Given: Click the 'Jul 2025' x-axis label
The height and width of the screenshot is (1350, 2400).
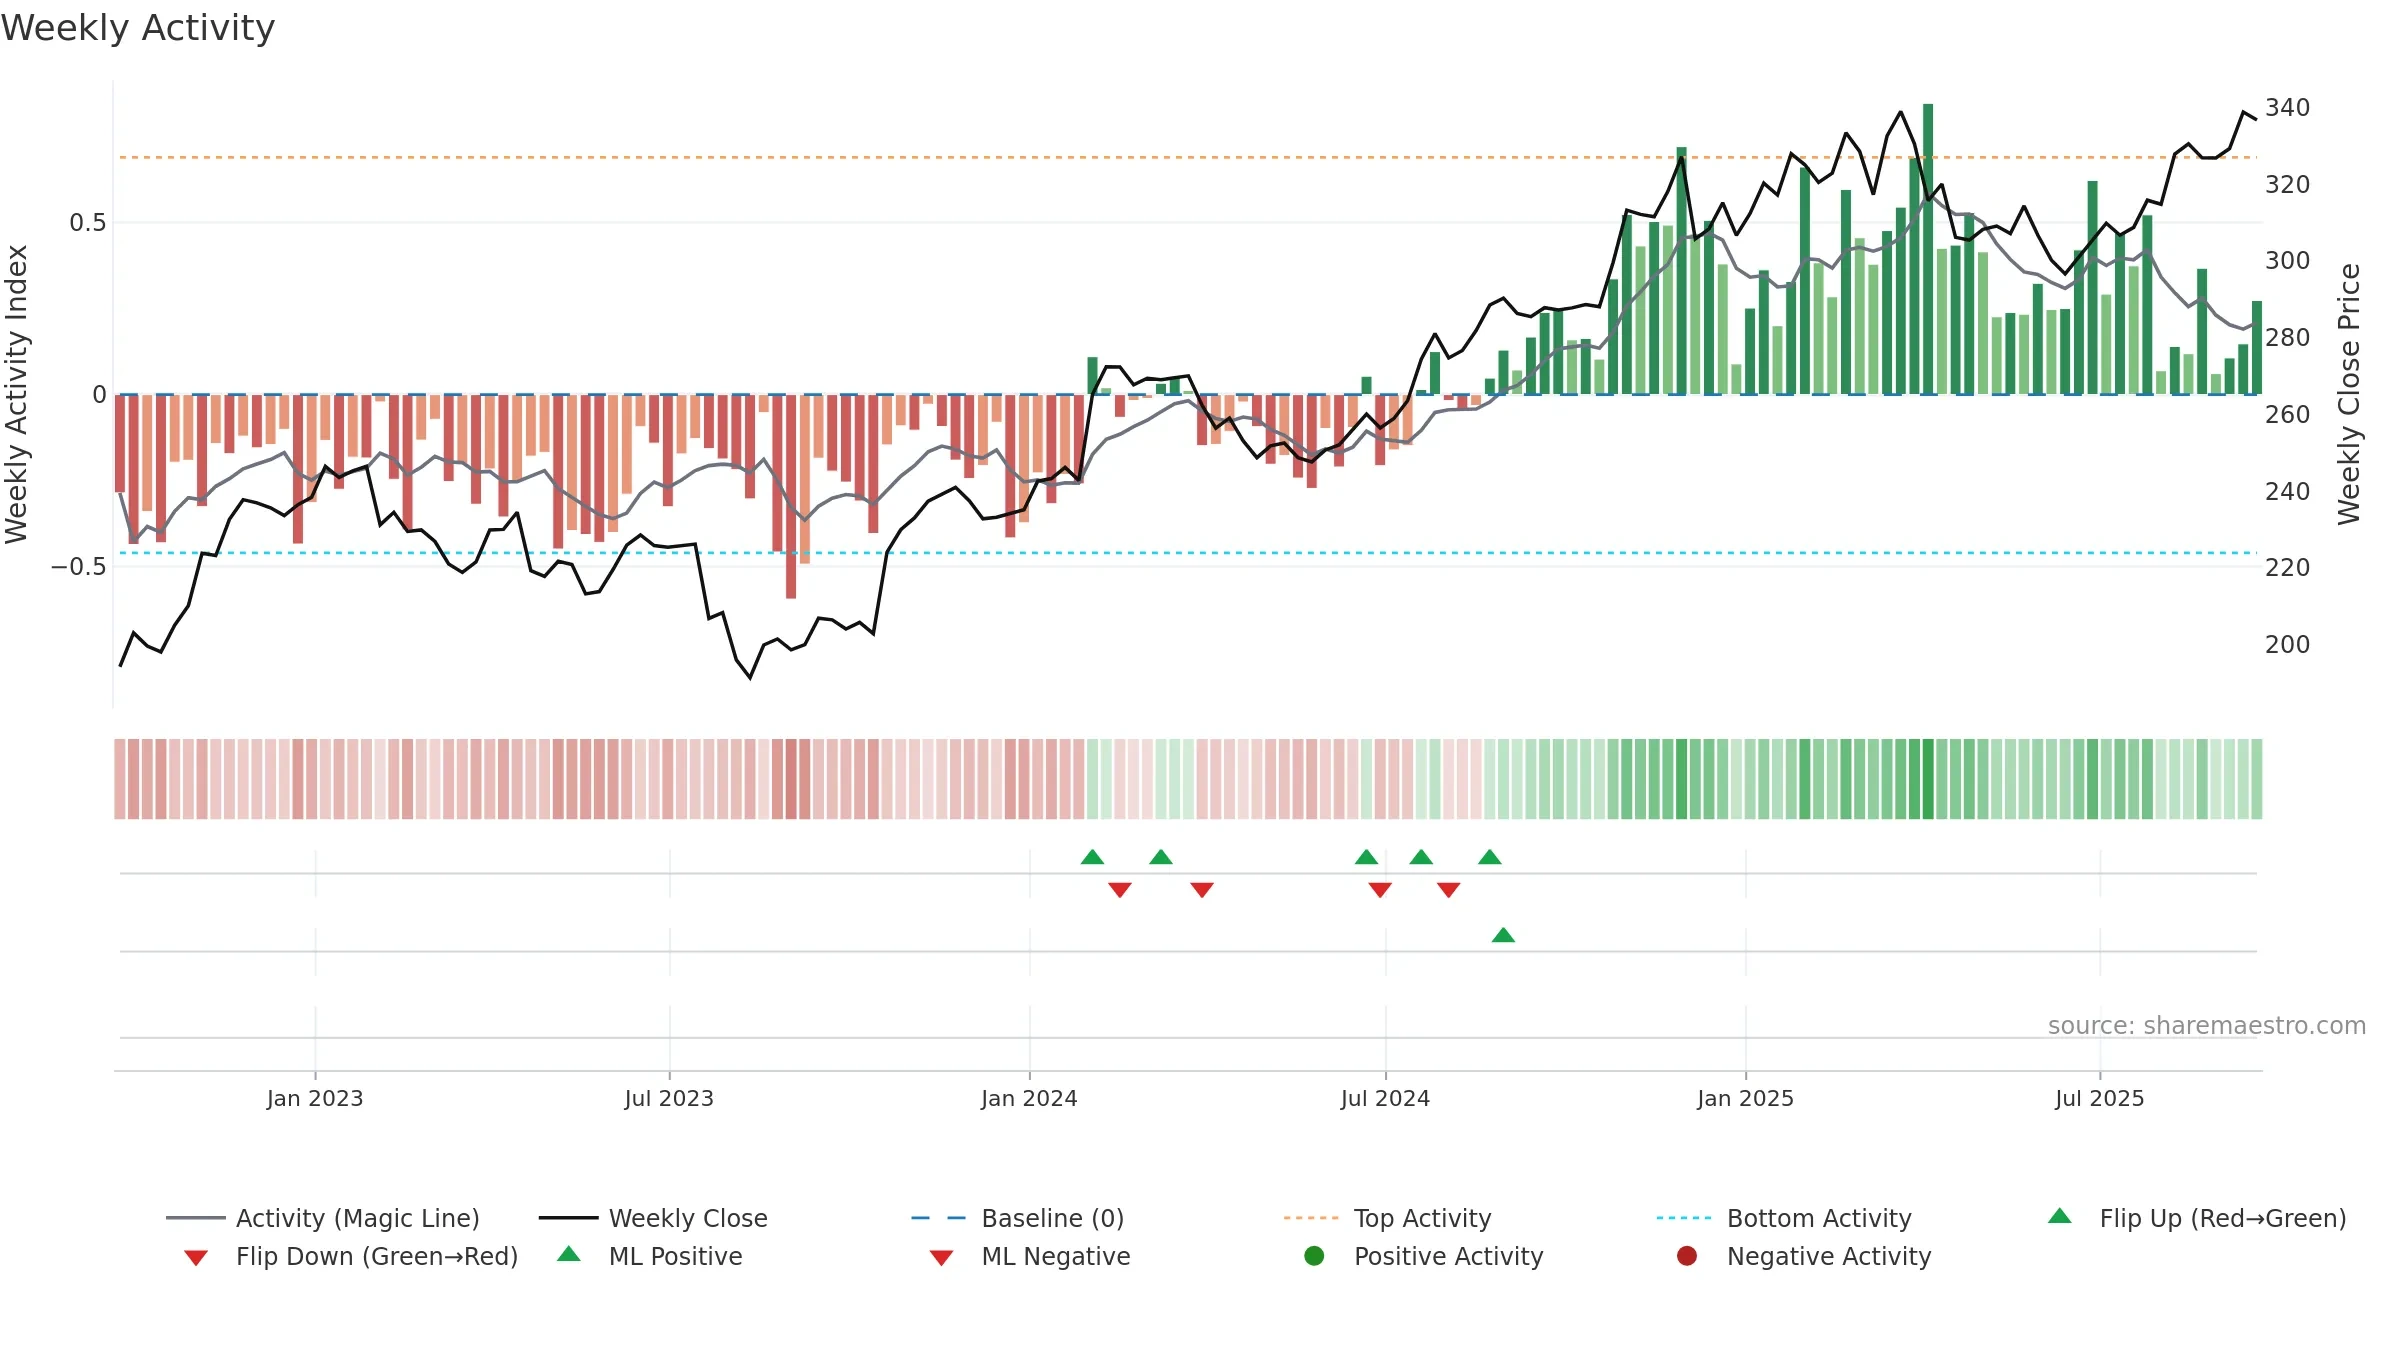Looking at the screenshot, I should (x=2100, y=1099).
